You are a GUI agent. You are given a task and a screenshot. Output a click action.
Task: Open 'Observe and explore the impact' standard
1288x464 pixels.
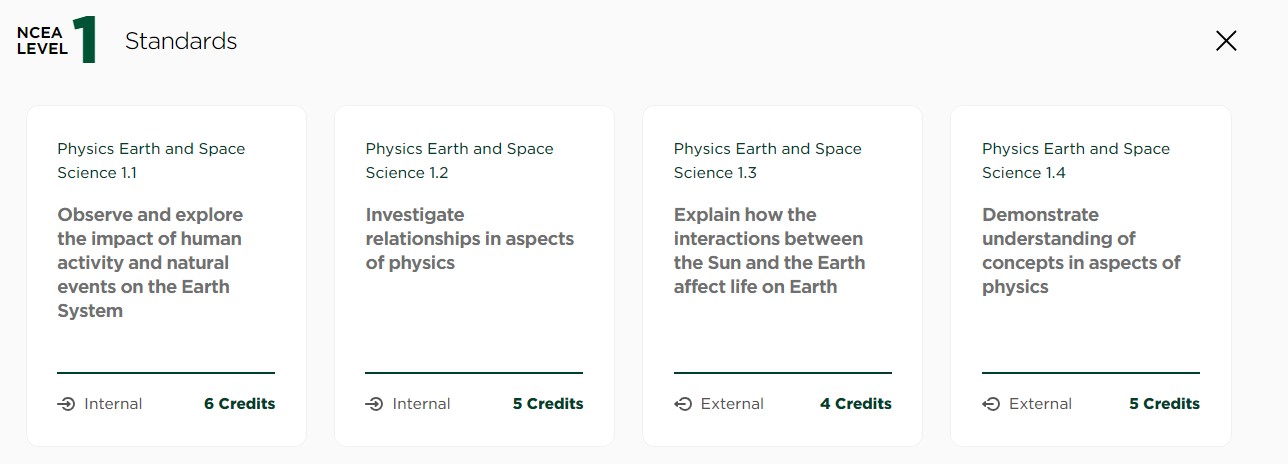pyautogui.click(x=150, y=263)
